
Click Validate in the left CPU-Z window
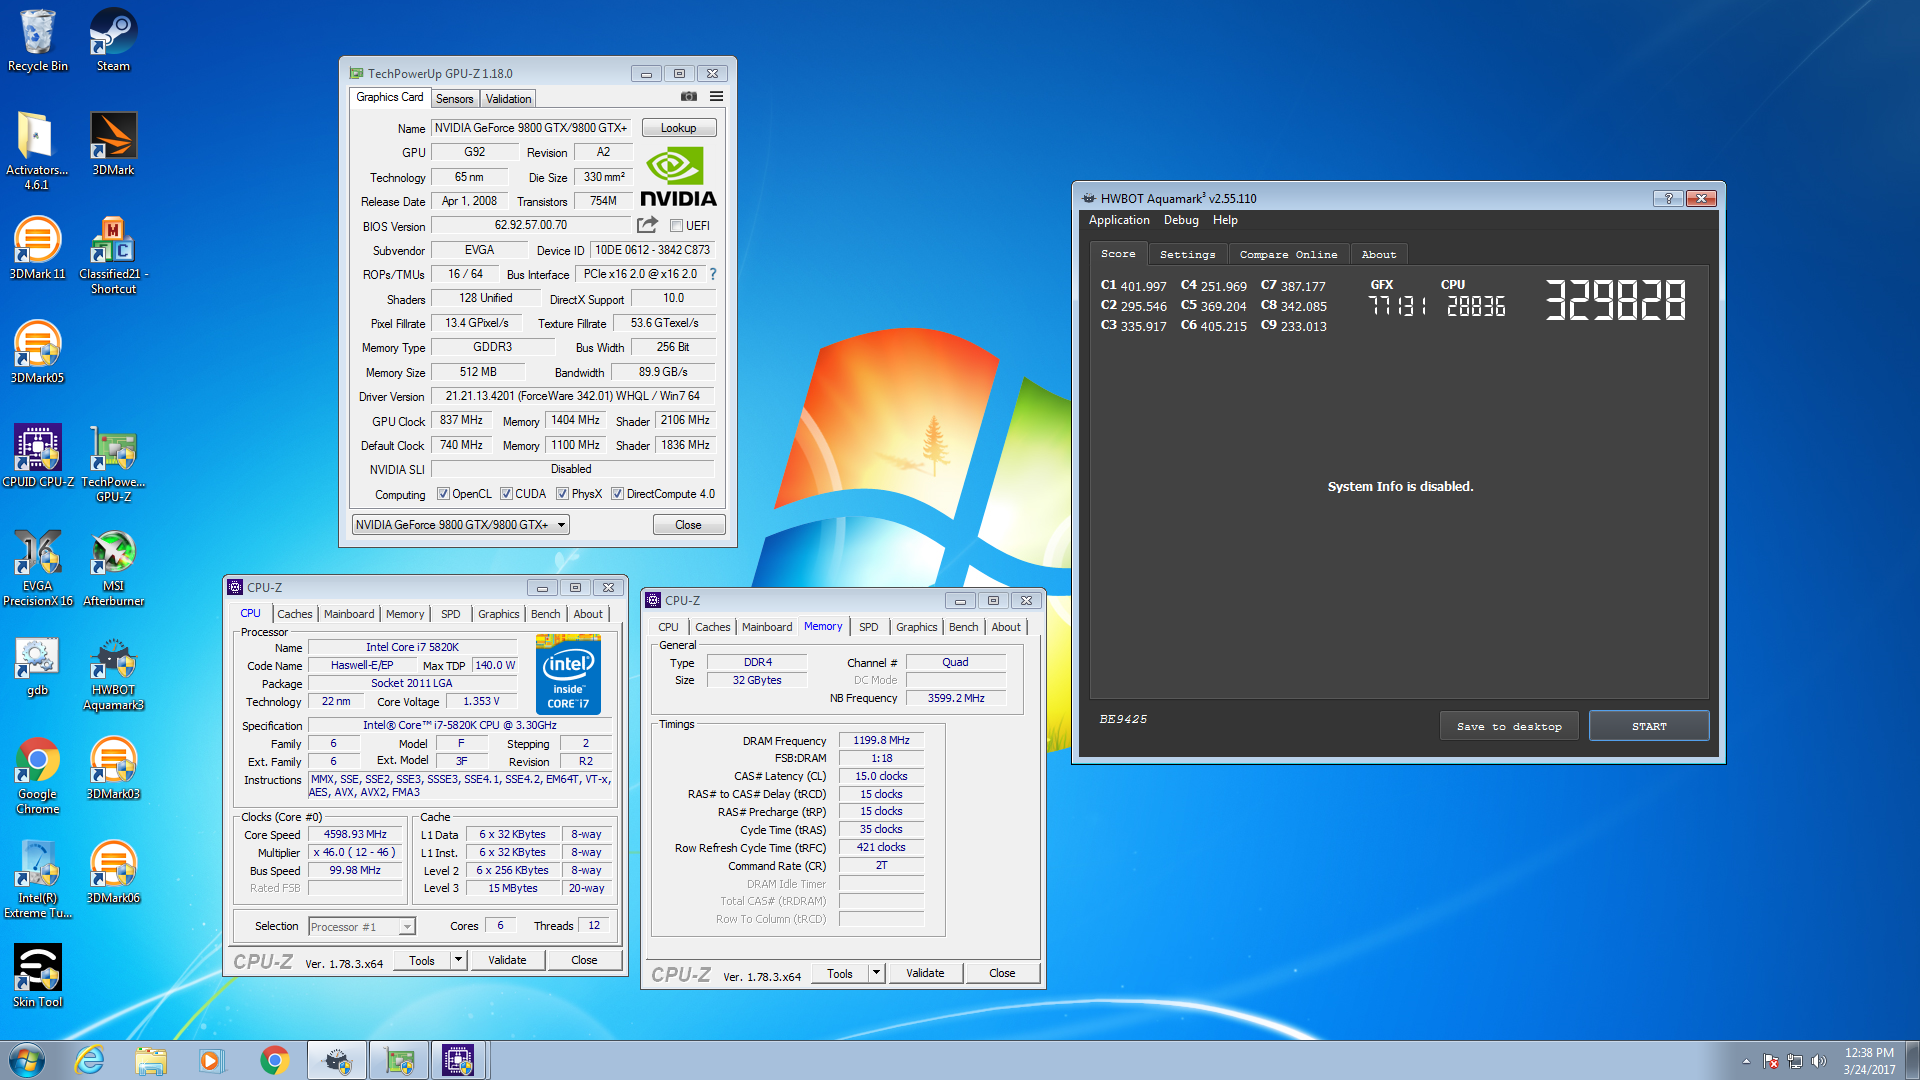(x=507, y=960)
